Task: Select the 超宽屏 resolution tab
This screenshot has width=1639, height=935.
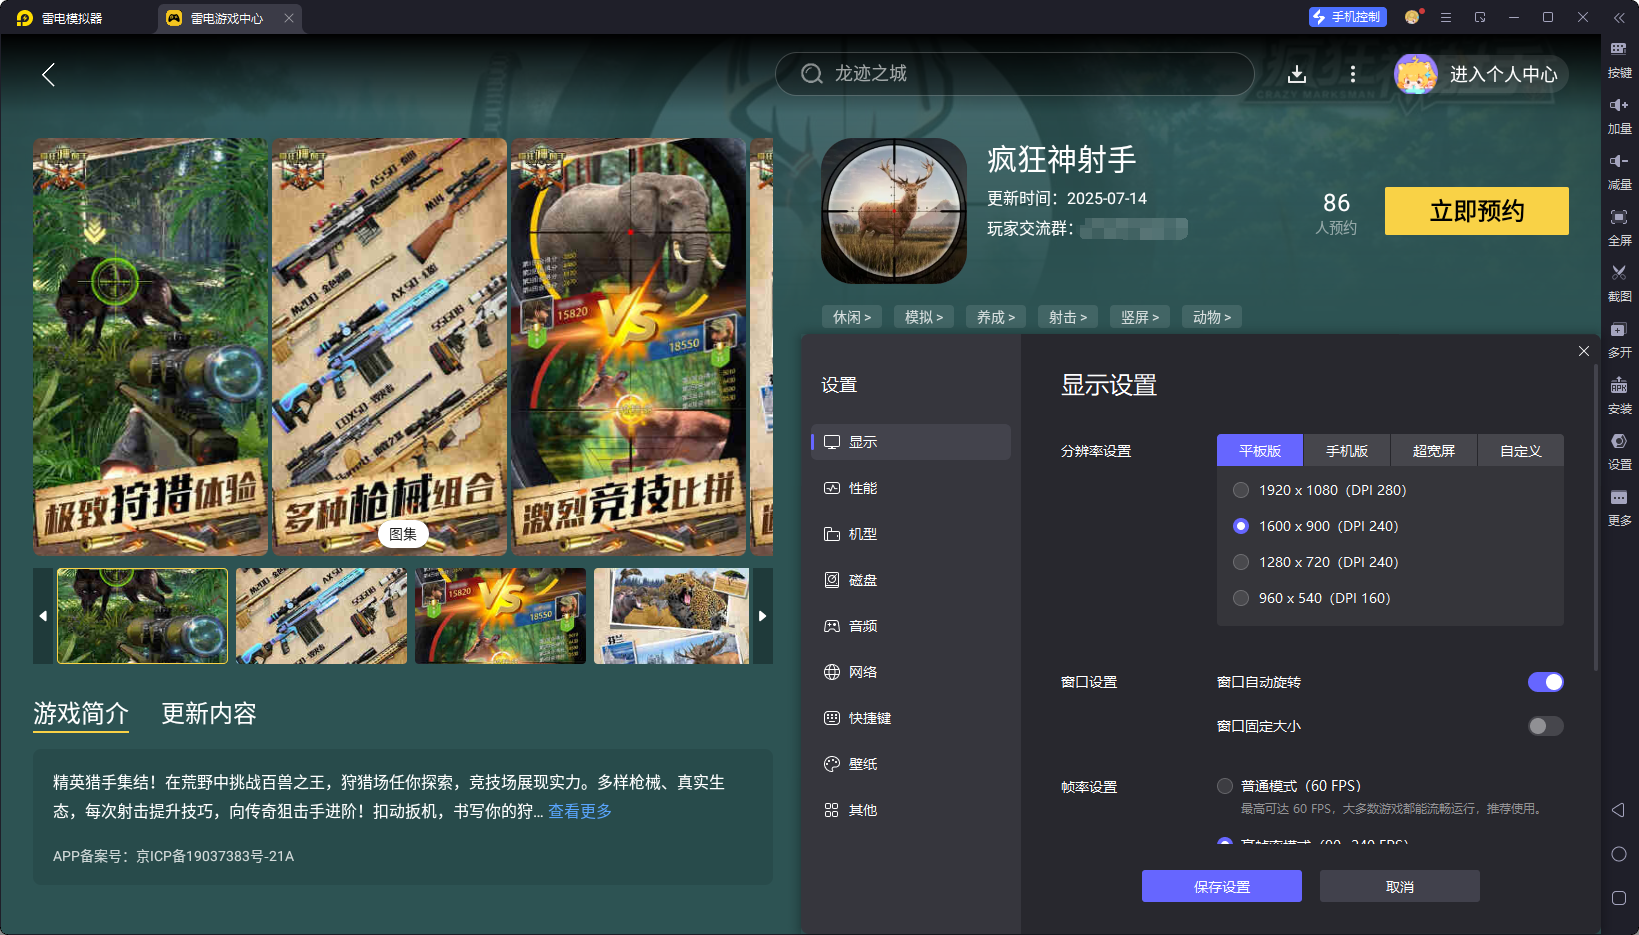Action: tap(1434, 451)
